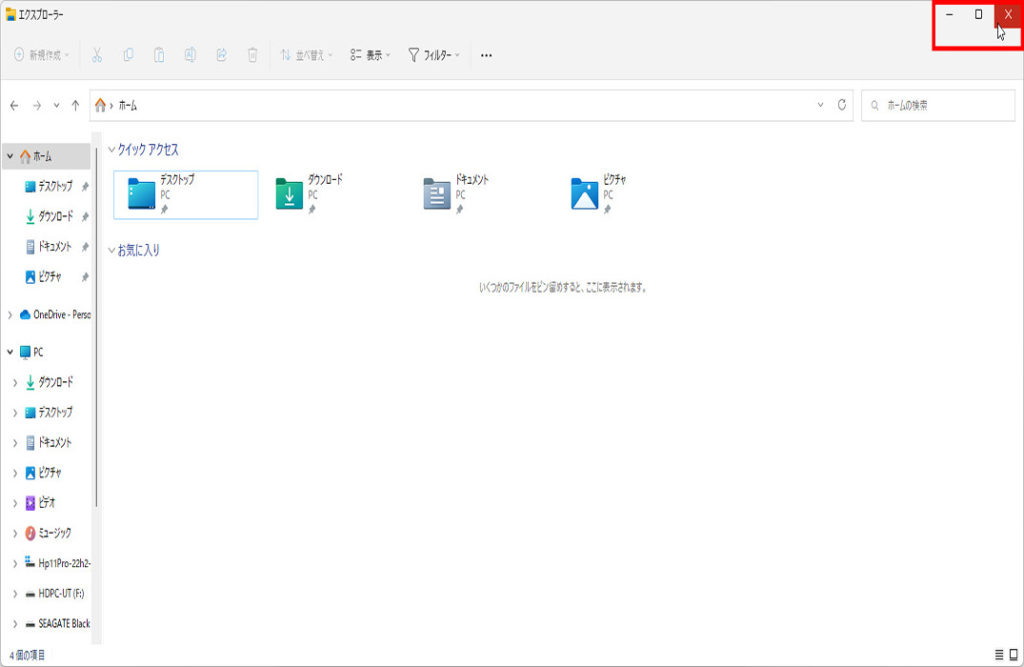
Task: Switch to details view icon in status bar
Action: click(998, 655)
